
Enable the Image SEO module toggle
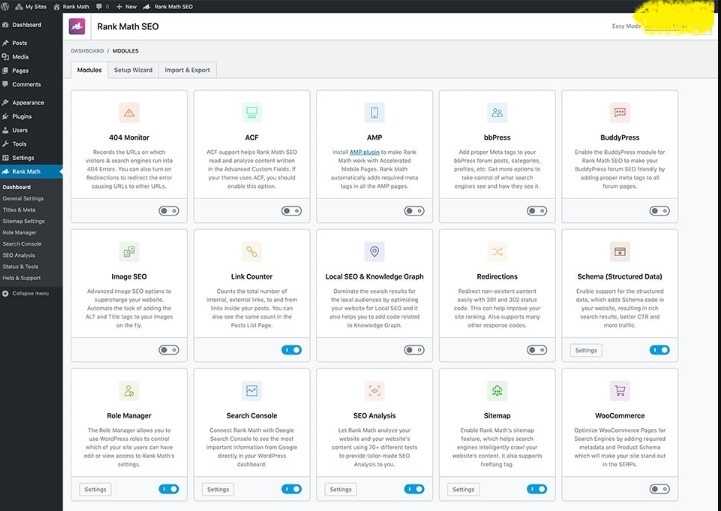tap(169, 350)
